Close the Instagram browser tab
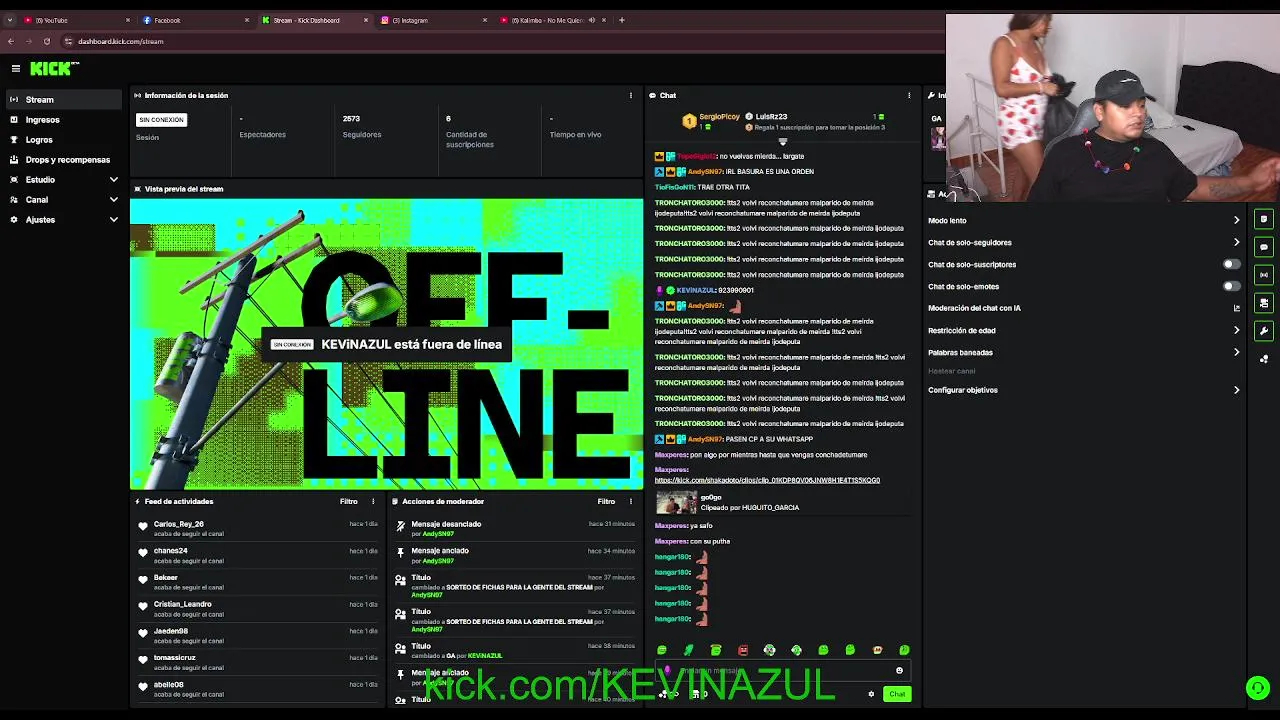Viewport: 1280px width, 720px height. (x=485, y=20)
